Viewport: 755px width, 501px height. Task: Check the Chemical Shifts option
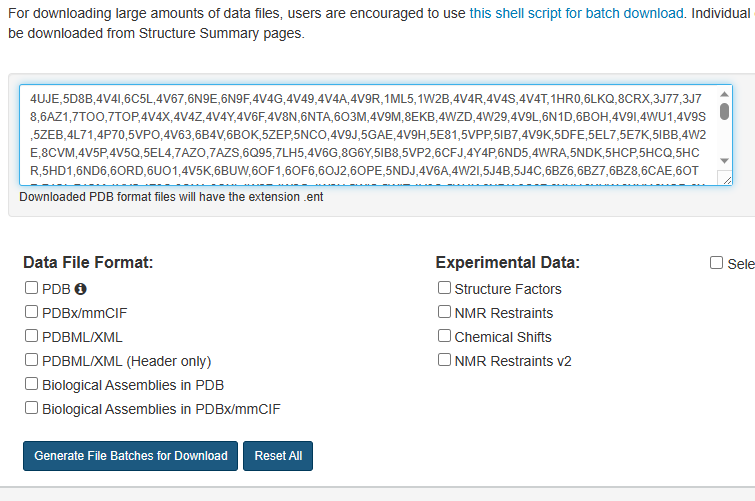pyautogui.click(x=444, y=336)
